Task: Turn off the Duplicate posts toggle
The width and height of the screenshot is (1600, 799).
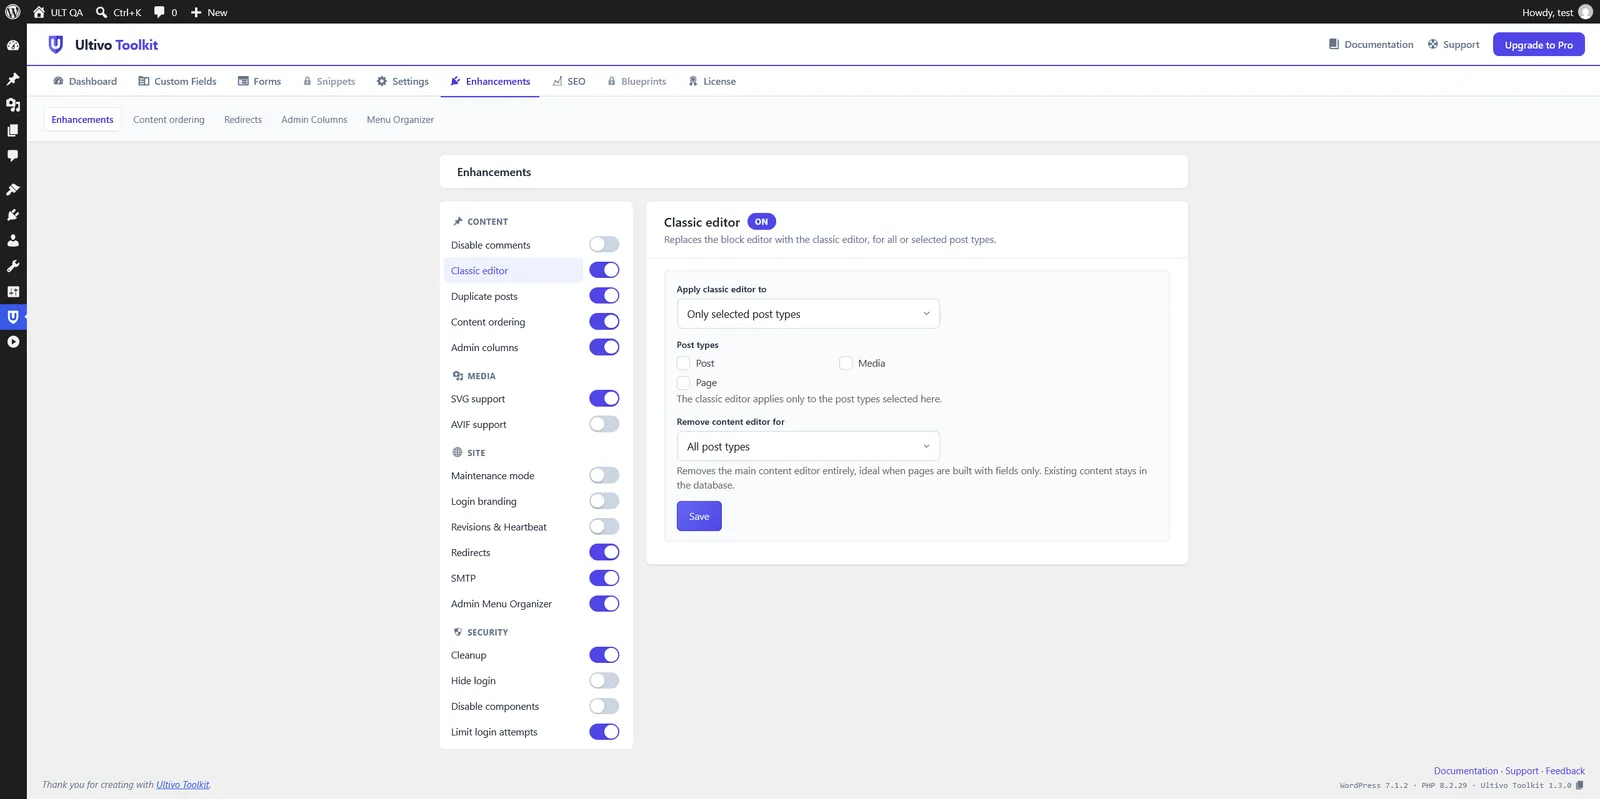Action: (604, 296)
